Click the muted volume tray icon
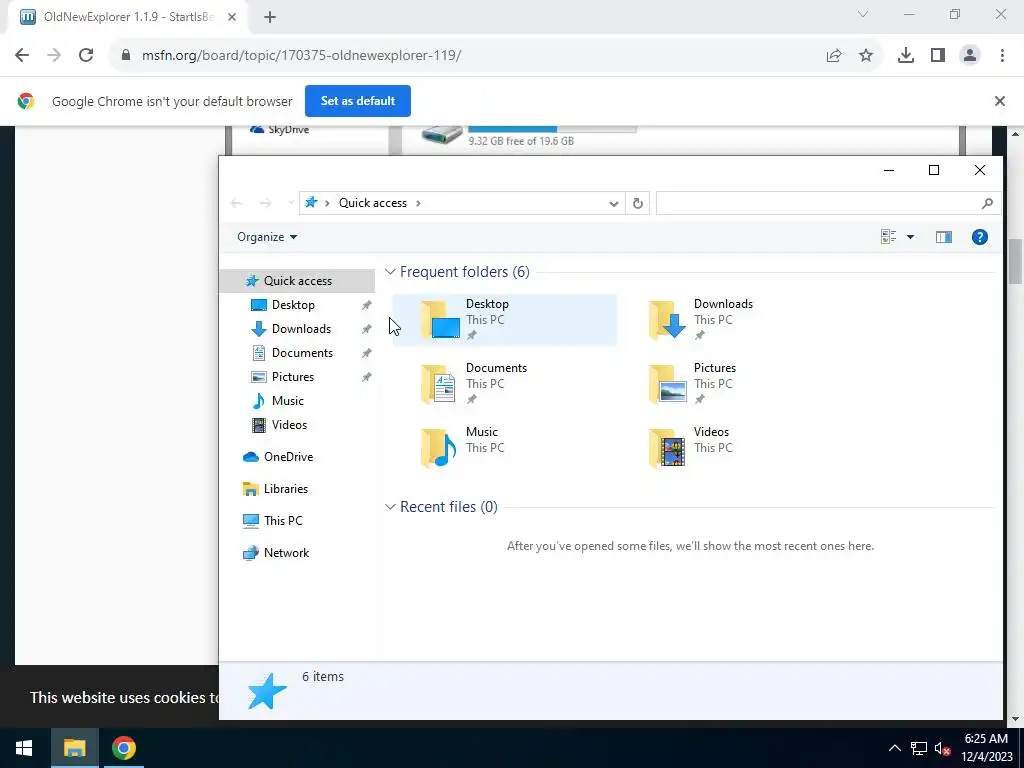This screenshot has height=768, width=1024. click(942, 748)
